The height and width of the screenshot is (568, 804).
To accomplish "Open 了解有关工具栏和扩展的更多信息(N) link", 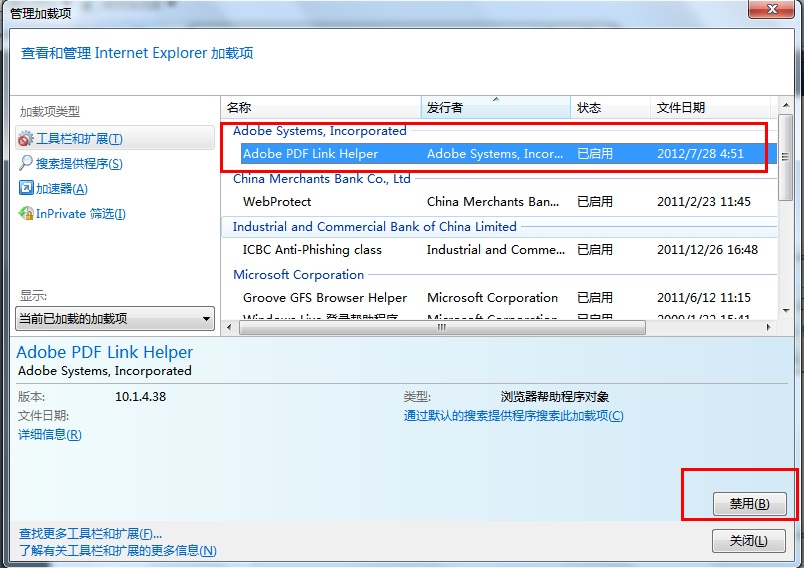I will click(x=117, y=551).
